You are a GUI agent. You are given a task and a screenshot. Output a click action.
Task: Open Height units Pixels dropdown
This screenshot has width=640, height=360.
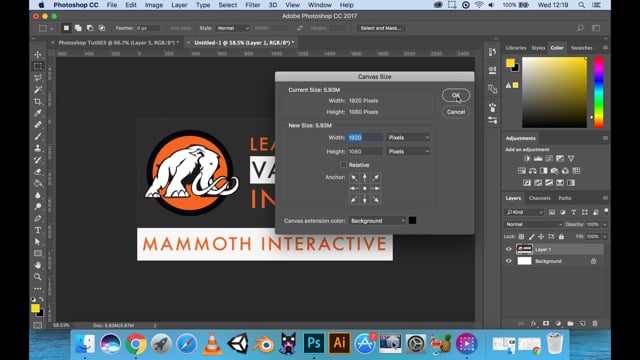pos(409,151)
